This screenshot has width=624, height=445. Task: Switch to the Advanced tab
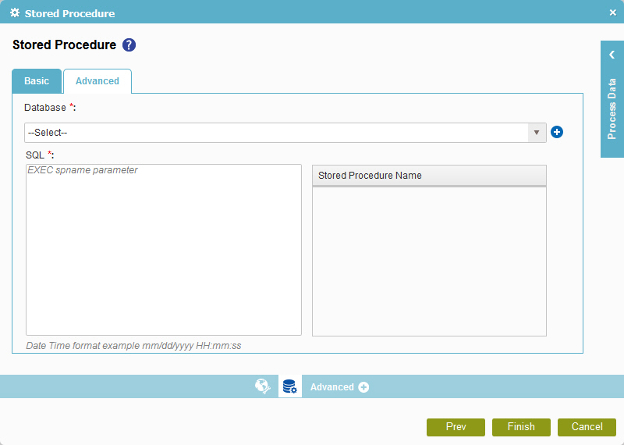pyautogui.click(x=98, y=81)
